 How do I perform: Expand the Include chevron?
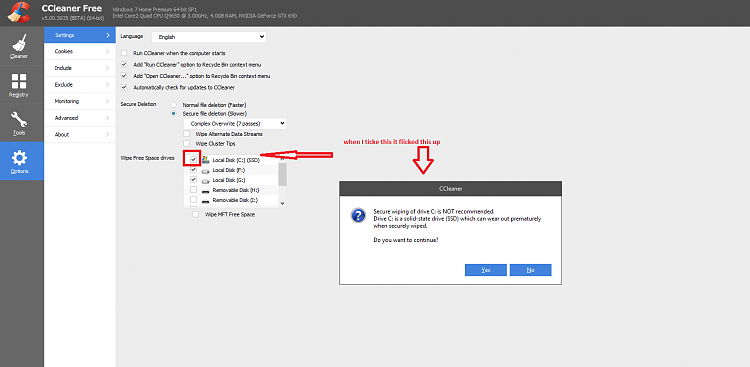[x=107, y=68]
